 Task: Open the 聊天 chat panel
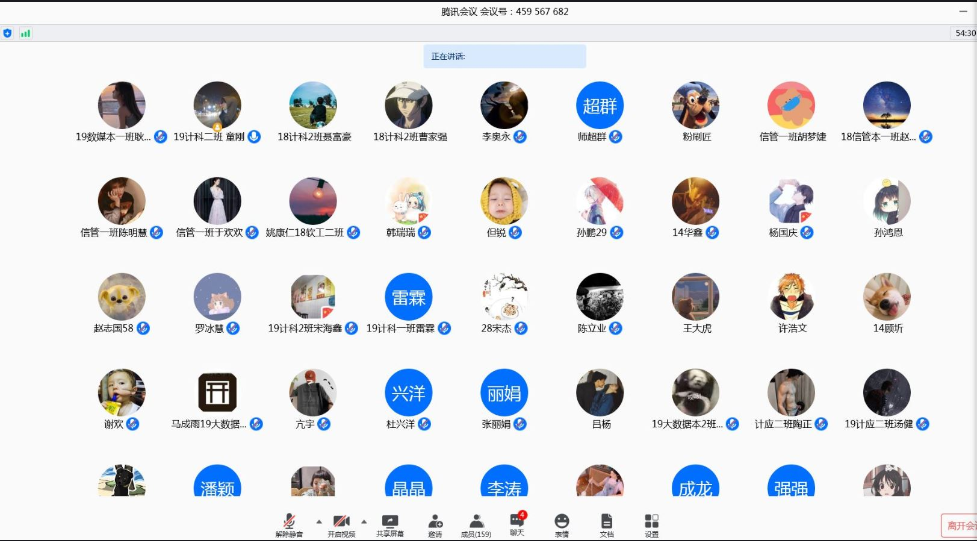(516, 525)
